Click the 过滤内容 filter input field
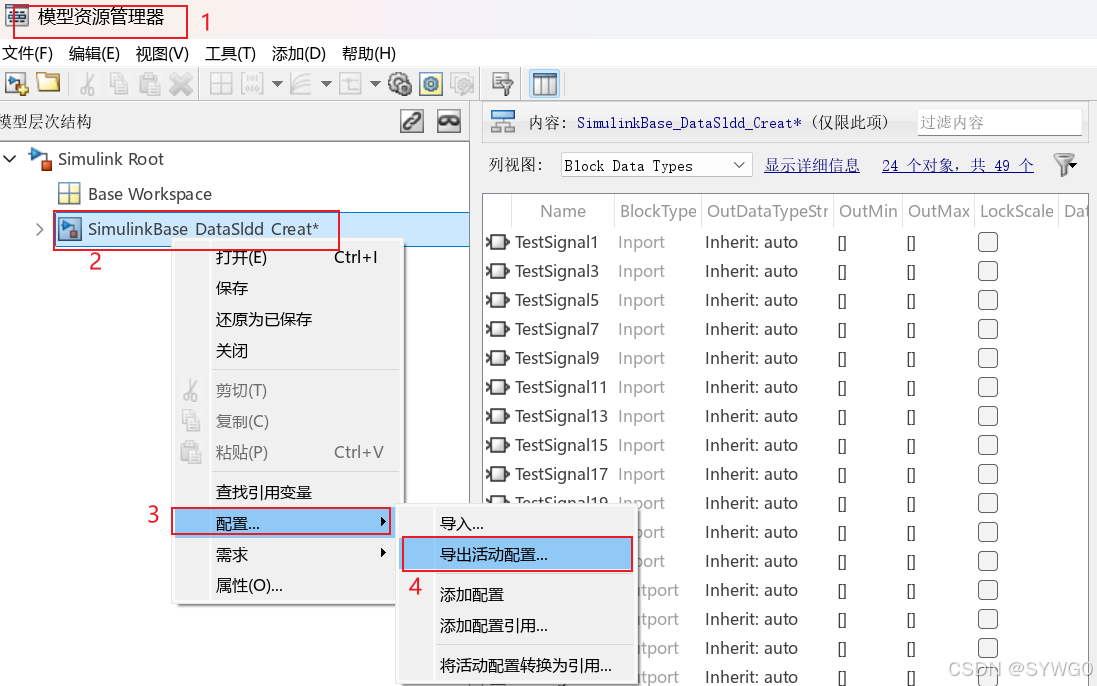Viewport: 1097px width, 686px height. point(1000,122)
